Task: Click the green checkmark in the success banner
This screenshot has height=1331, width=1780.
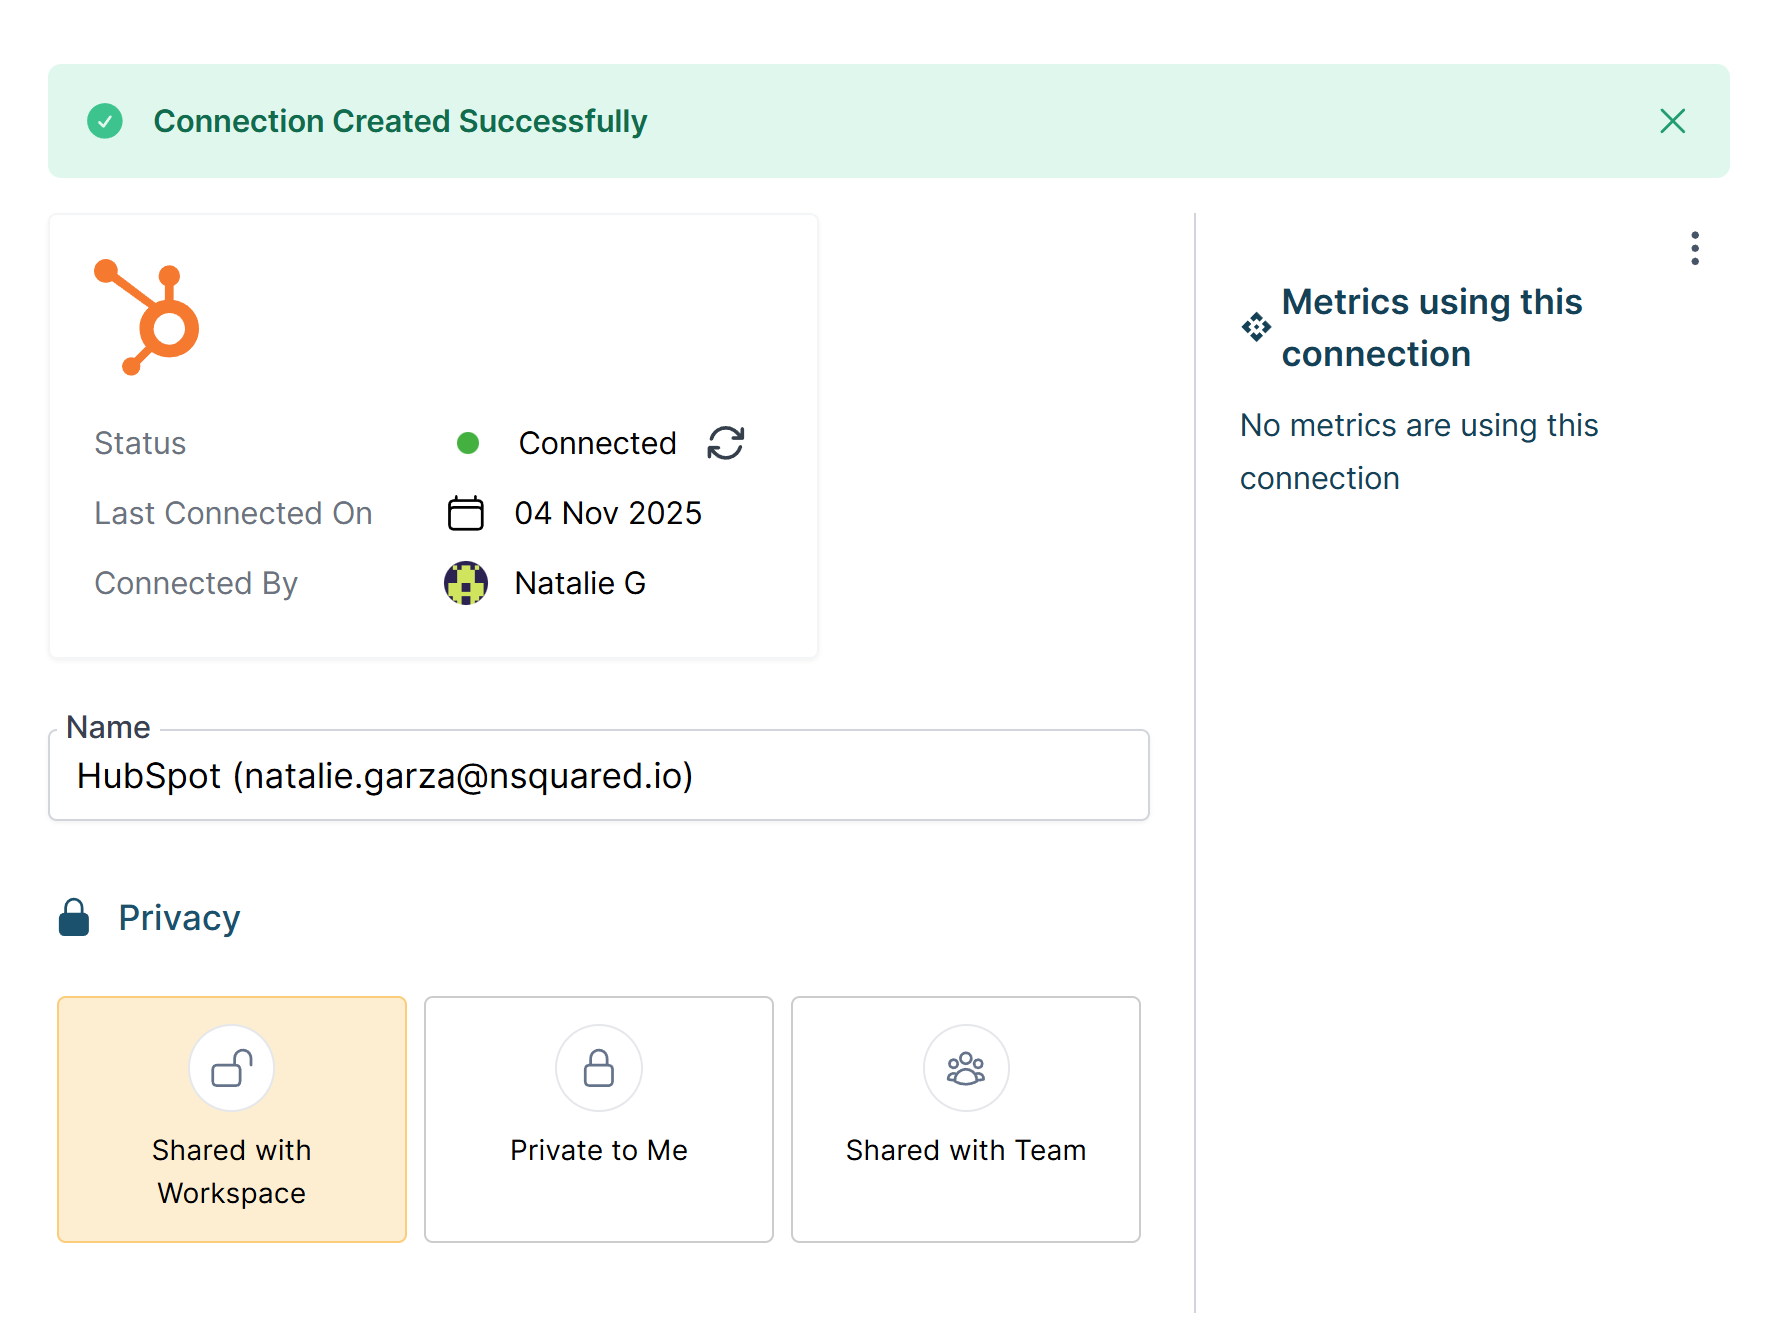Action: [x=105, y=120]
